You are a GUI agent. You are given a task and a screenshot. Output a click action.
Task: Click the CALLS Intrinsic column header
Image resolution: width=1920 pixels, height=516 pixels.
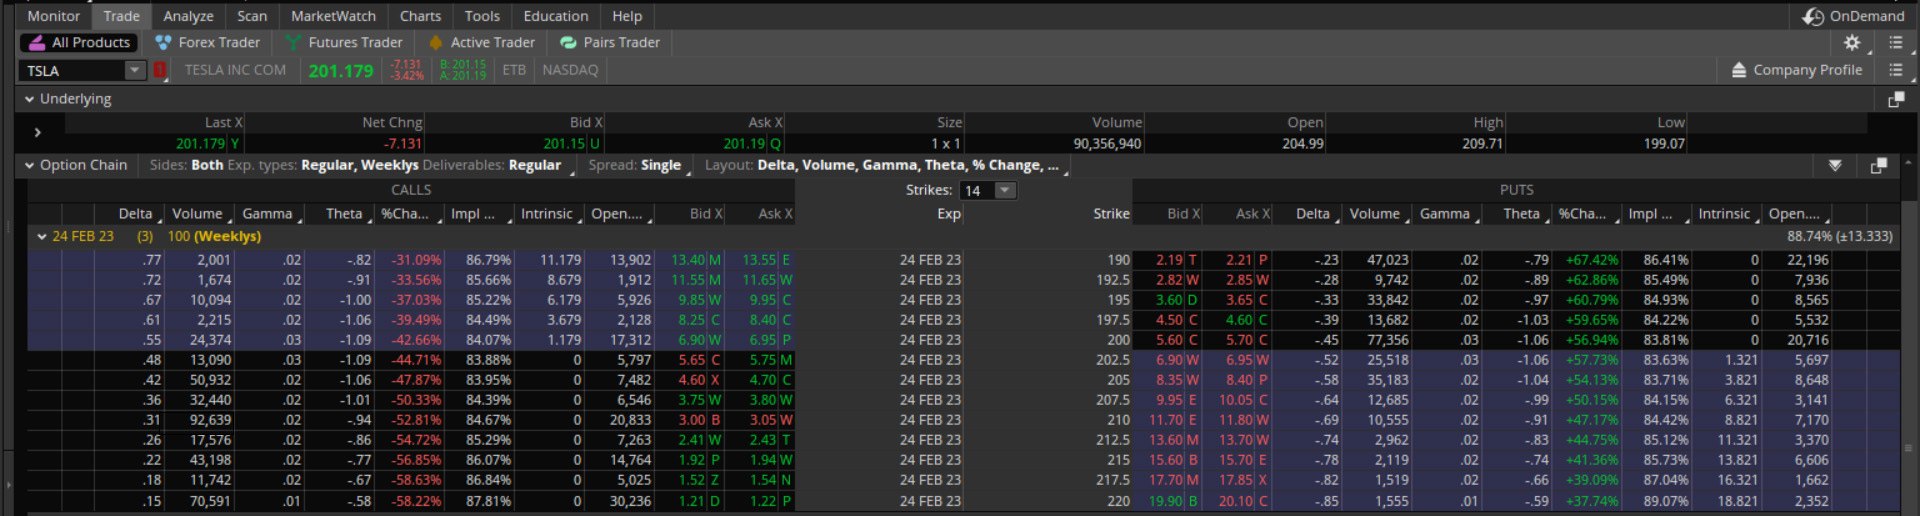click(x=547, y=213)
